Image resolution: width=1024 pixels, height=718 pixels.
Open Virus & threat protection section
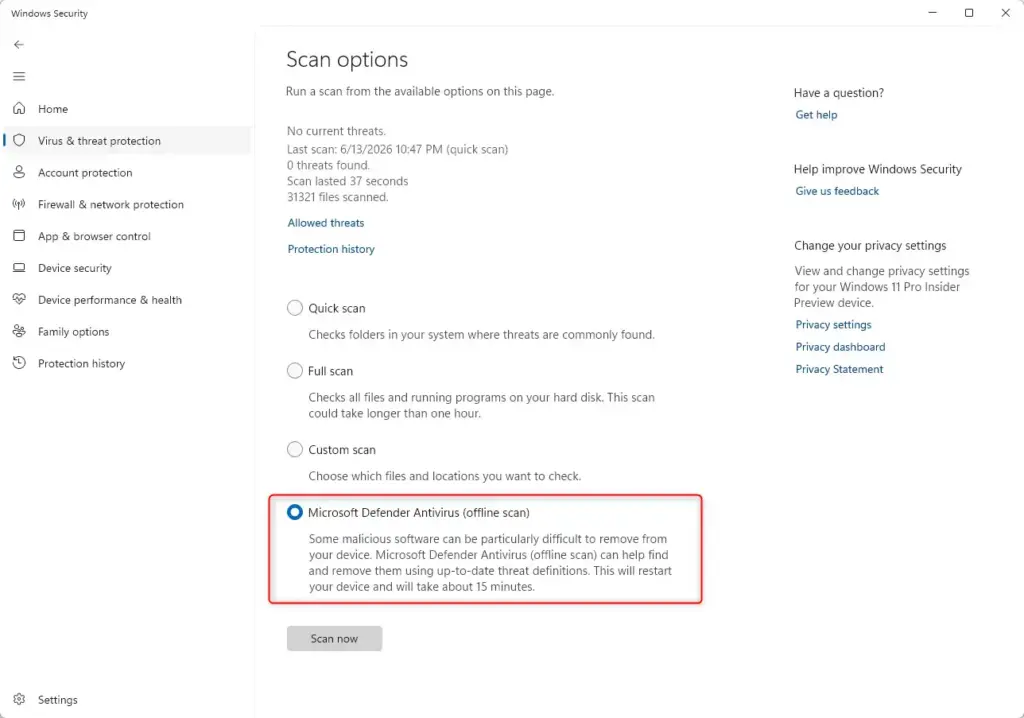[x=127, y=140]
